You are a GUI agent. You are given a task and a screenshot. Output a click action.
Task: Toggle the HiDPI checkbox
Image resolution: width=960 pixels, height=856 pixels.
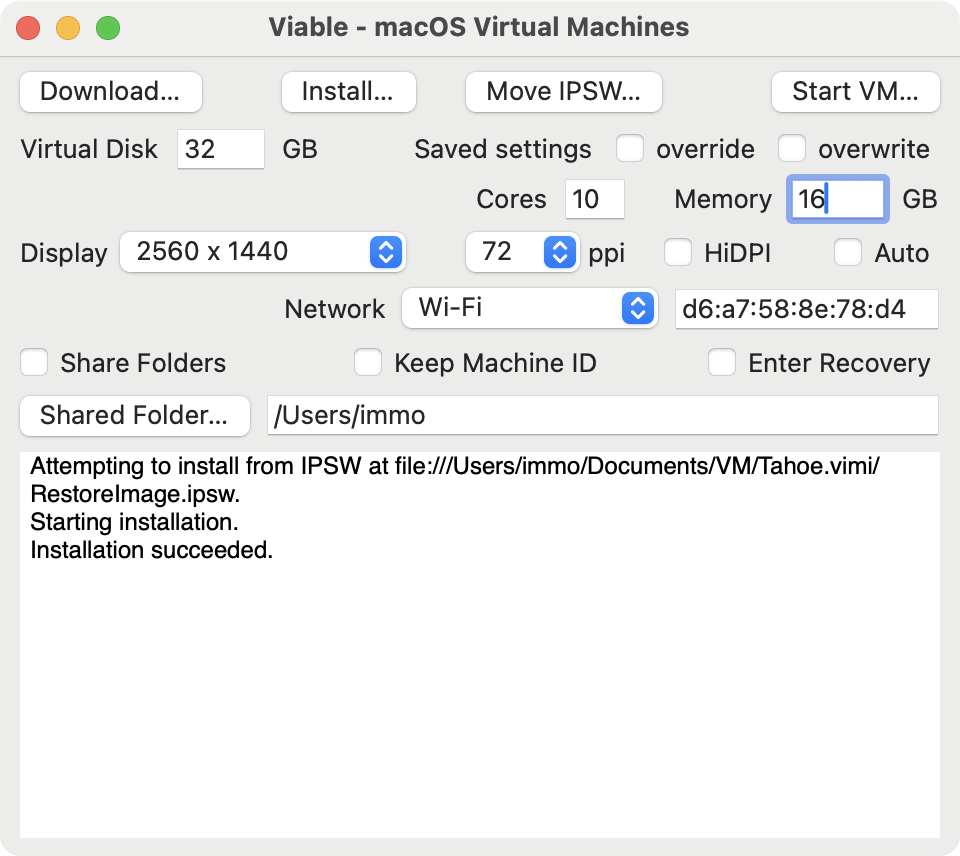coord(678,252)
